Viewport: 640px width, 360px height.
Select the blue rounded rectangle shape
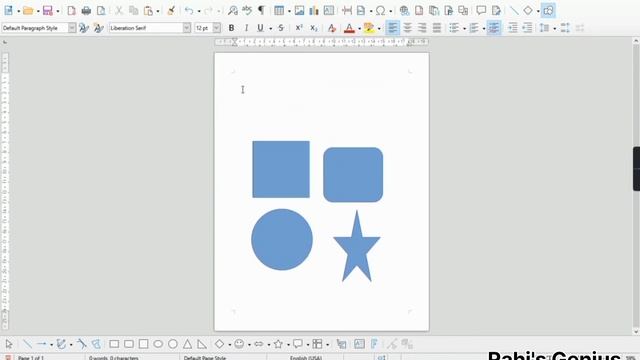[x=353, y=175]
